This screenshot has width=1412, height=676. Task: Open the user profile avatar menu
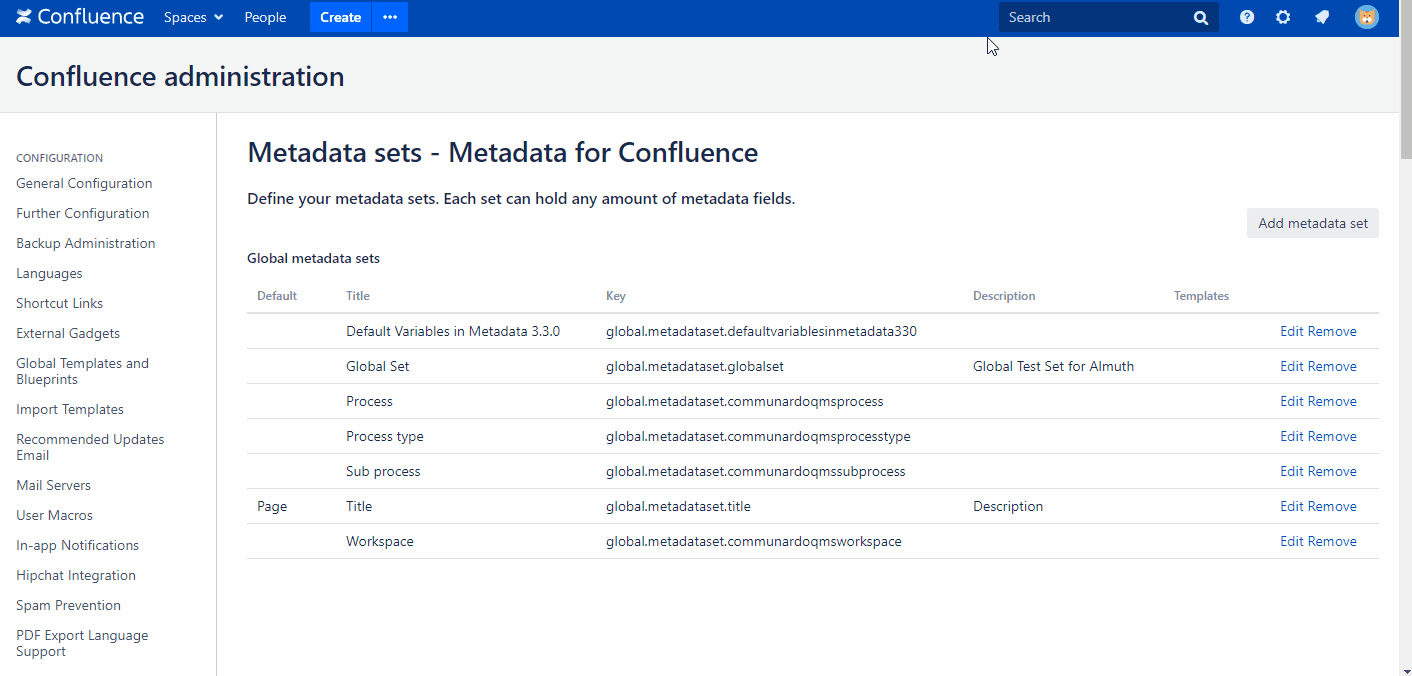1366,17
